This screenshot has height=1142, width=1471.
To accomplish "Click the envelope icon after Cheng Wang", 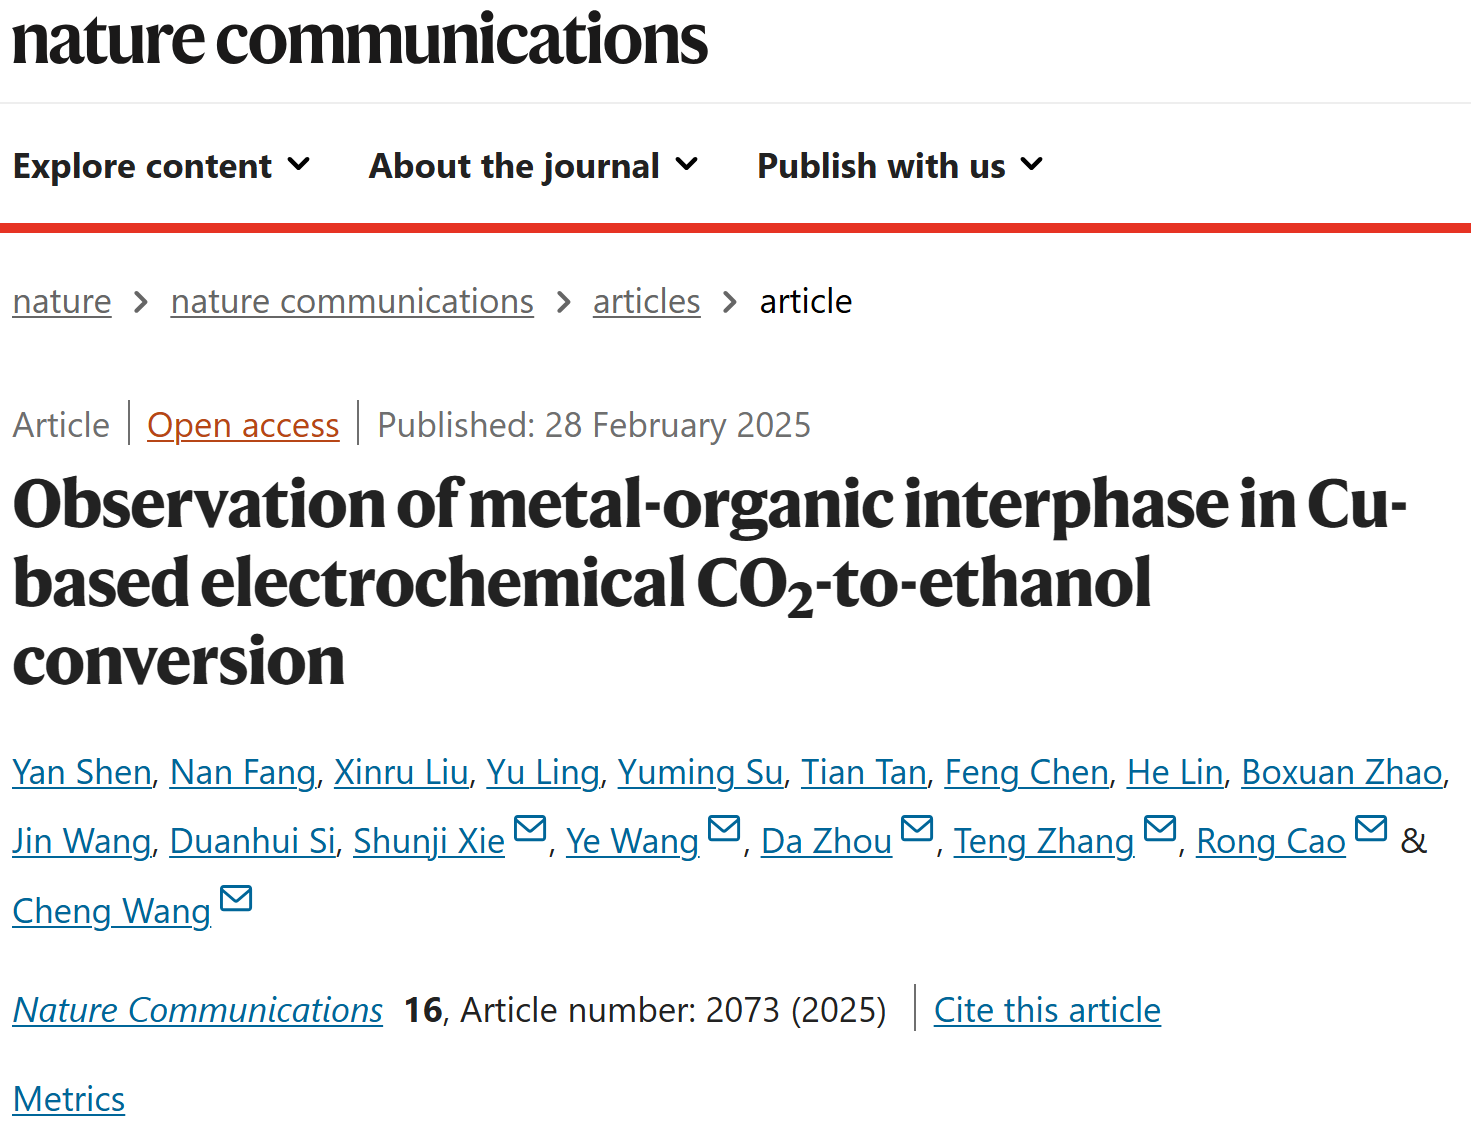I will pyautogui.click(x=236, y=899).
